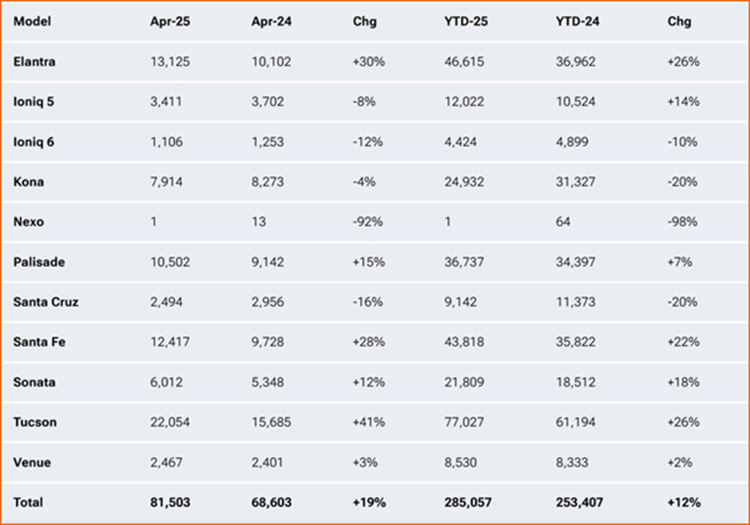This screenshot has width=750, height=525.
Task: Click the Ioniq 6 row label
Action: pos(35,142)
